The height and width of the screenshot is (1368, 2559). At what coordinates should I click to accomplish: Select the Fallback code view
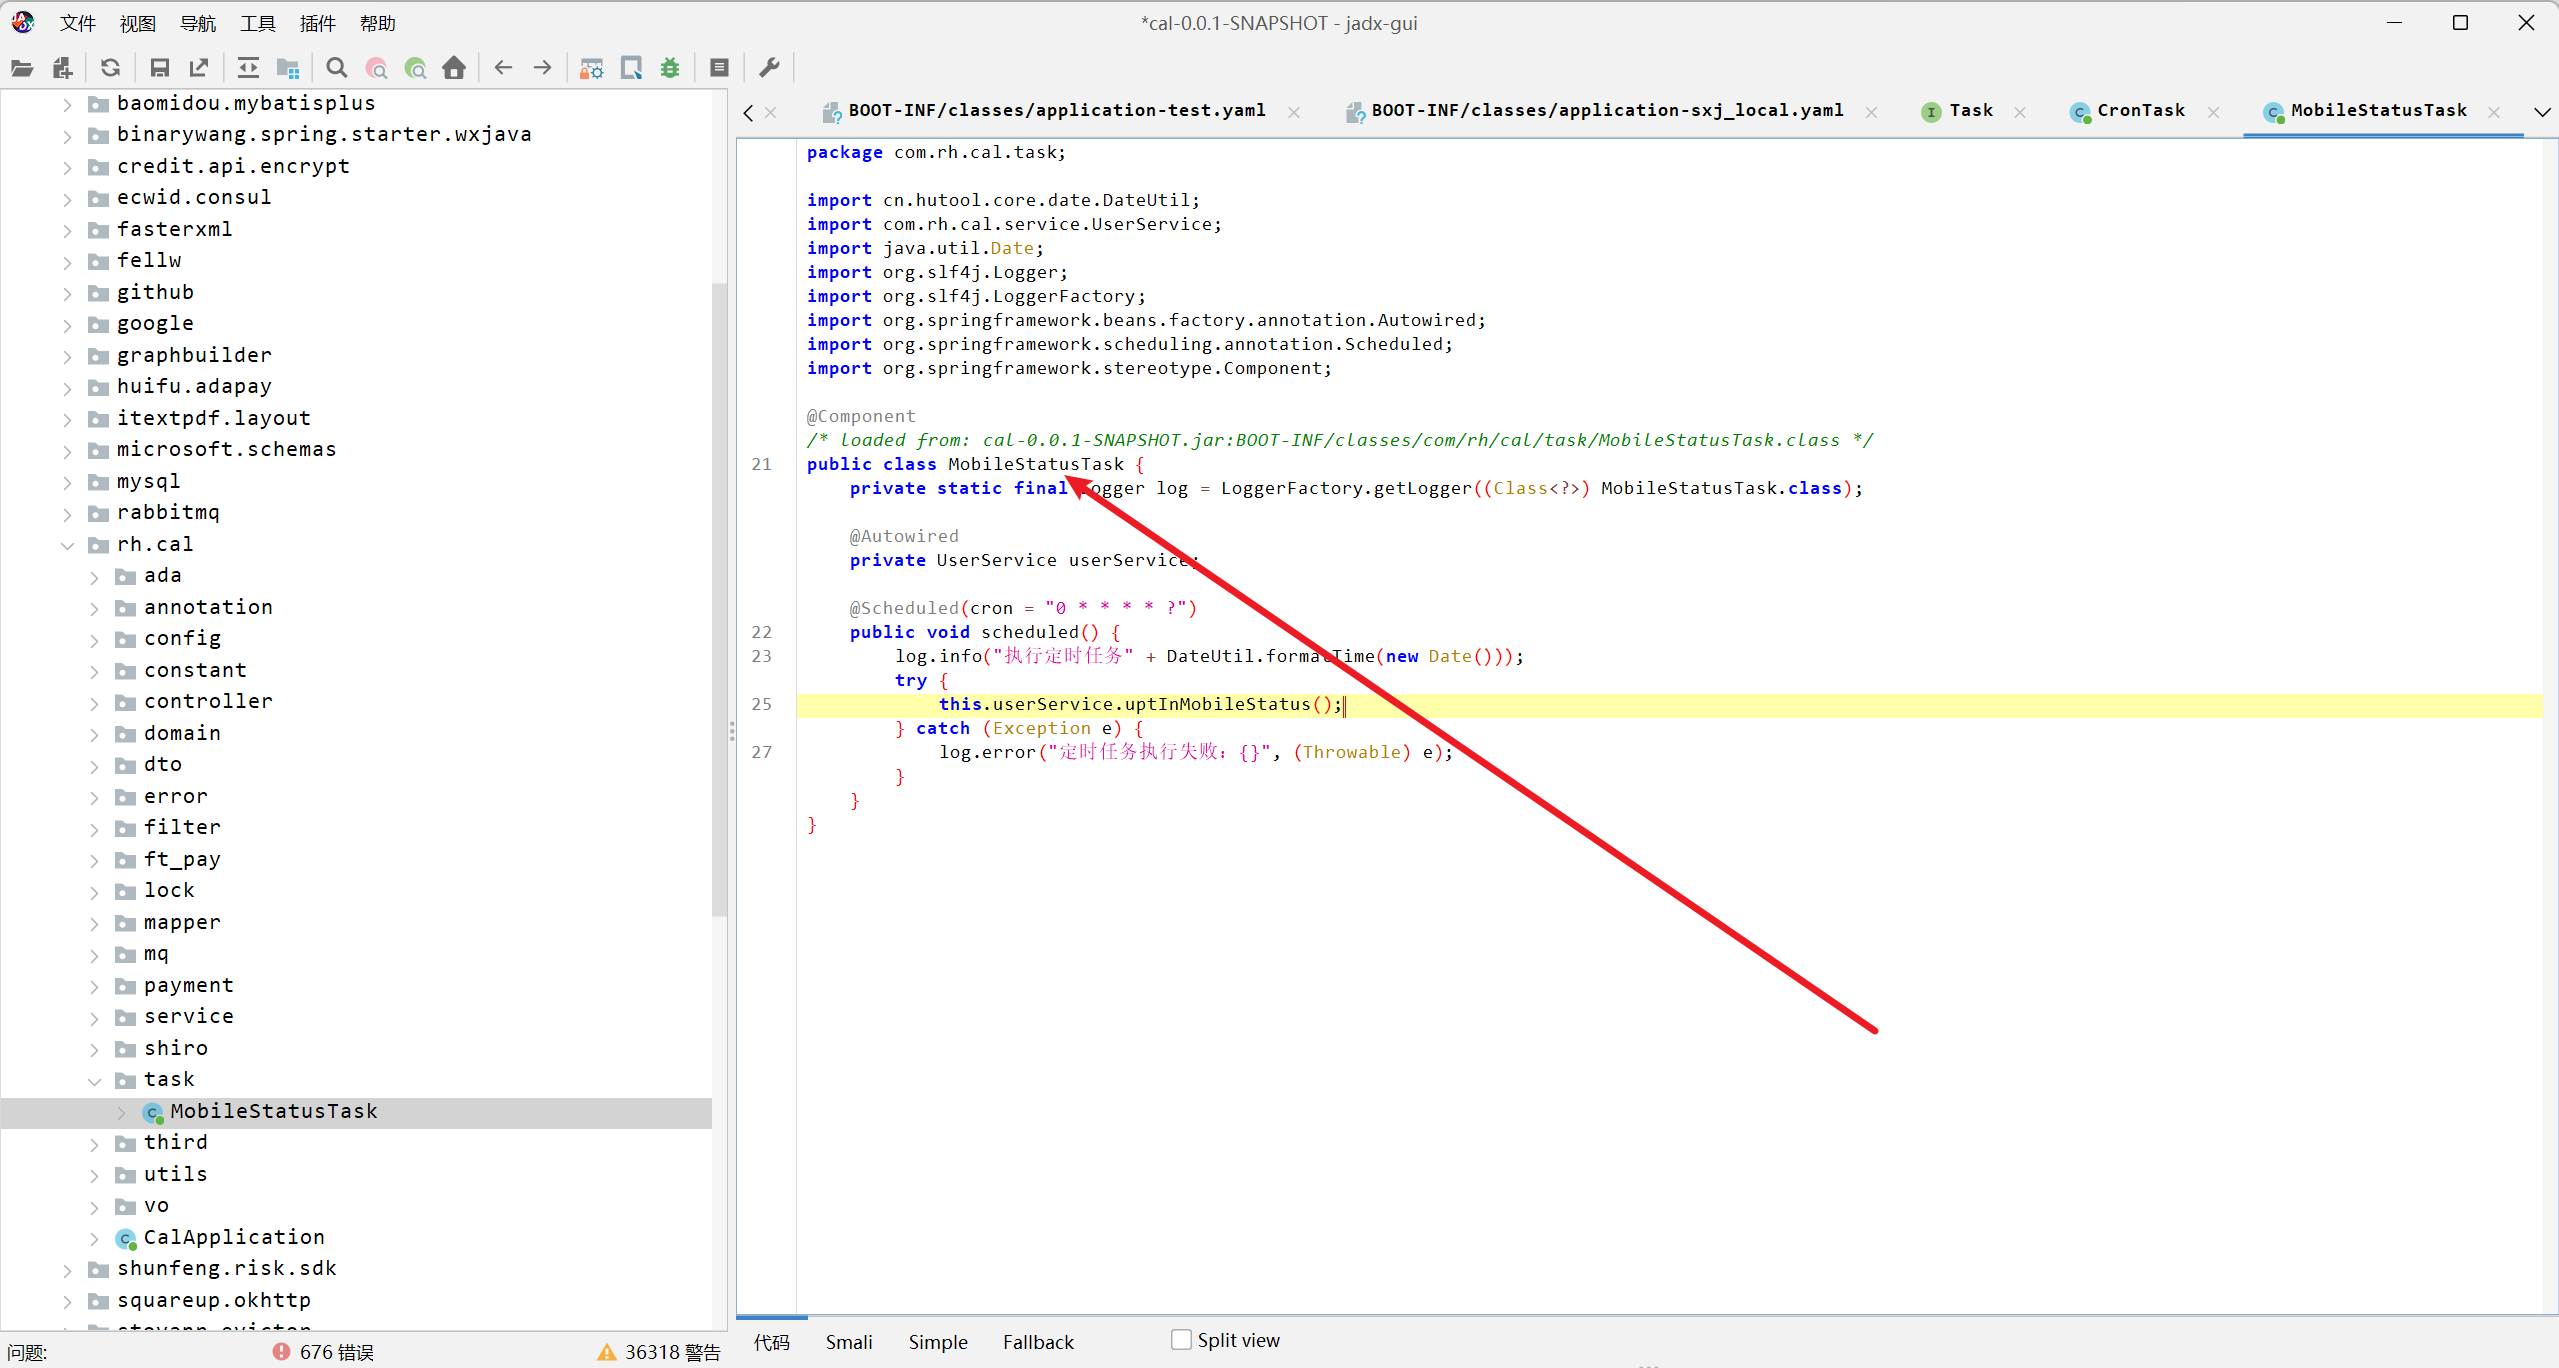click(1037, 1342)
